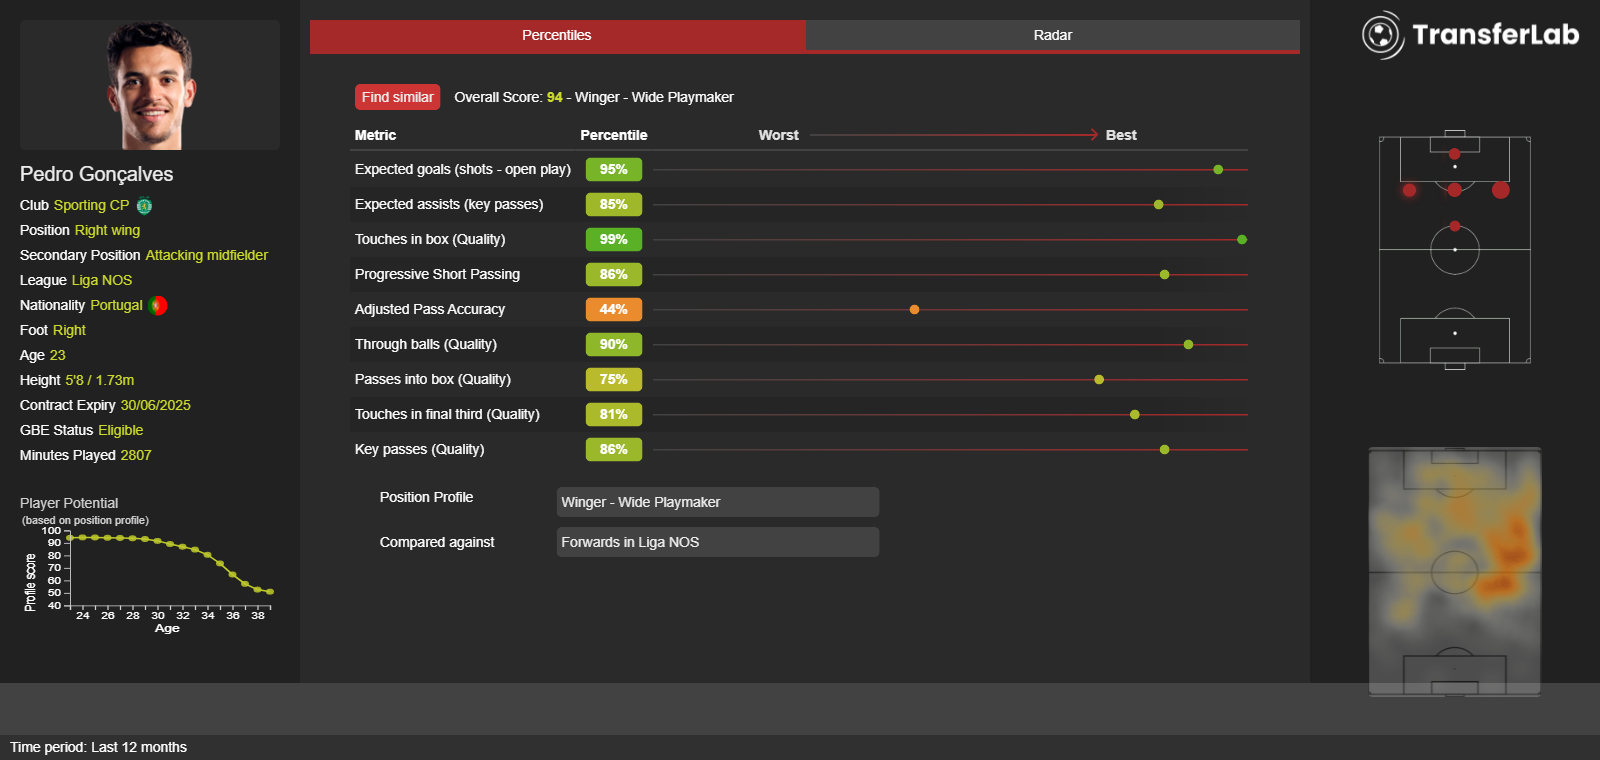1600x760 pixels.
Task: Click the Touches in final third dot
Action: 1135,415
